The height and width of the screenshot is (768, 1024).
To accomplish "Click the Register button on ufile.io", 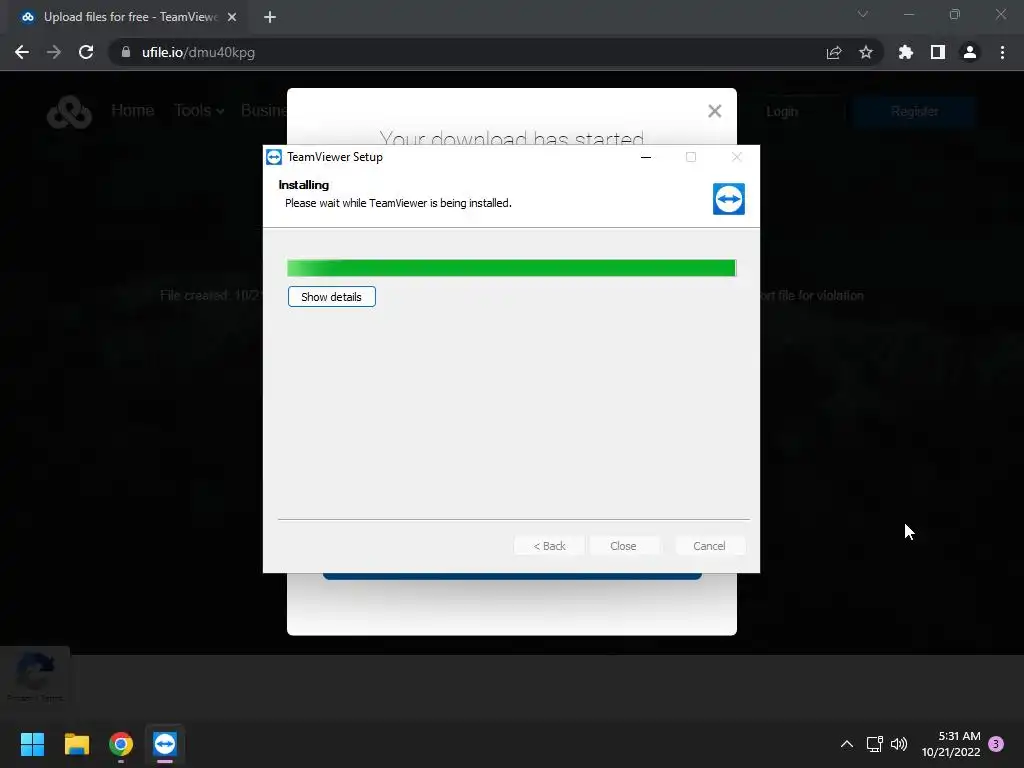I will [x=914, y=112].
